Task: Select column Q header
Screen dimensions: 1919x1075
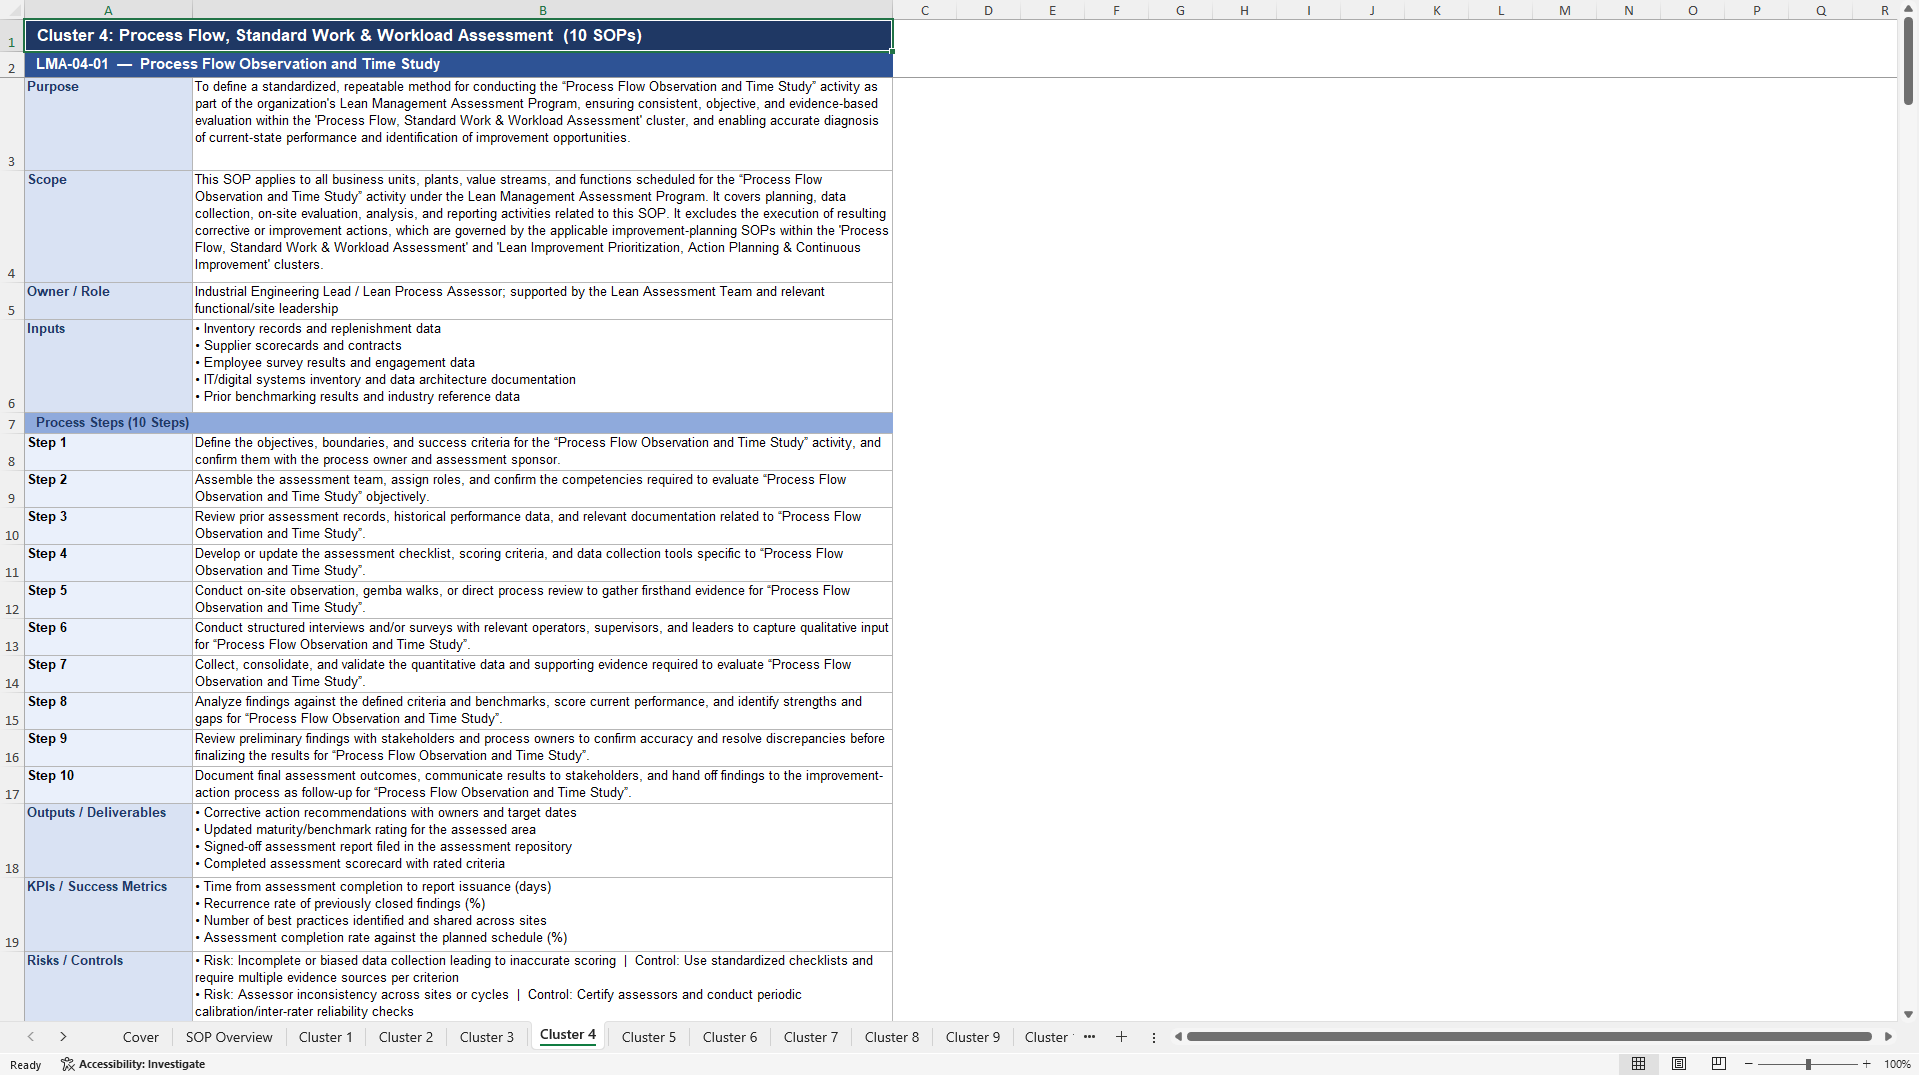Action: pyautogui.click(x=1820, y=10)
